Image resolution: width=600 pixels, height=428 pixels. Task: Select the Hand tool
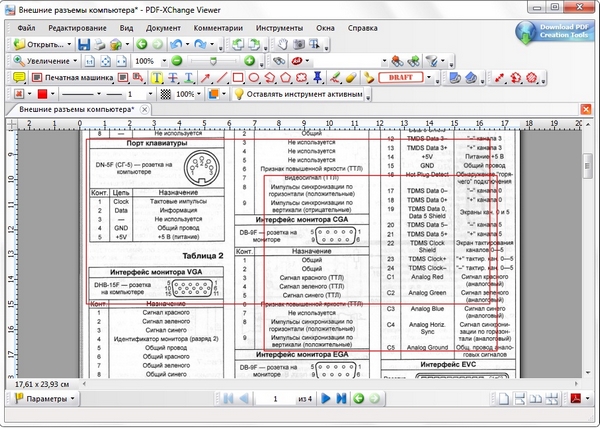click(x=282, y=44)
